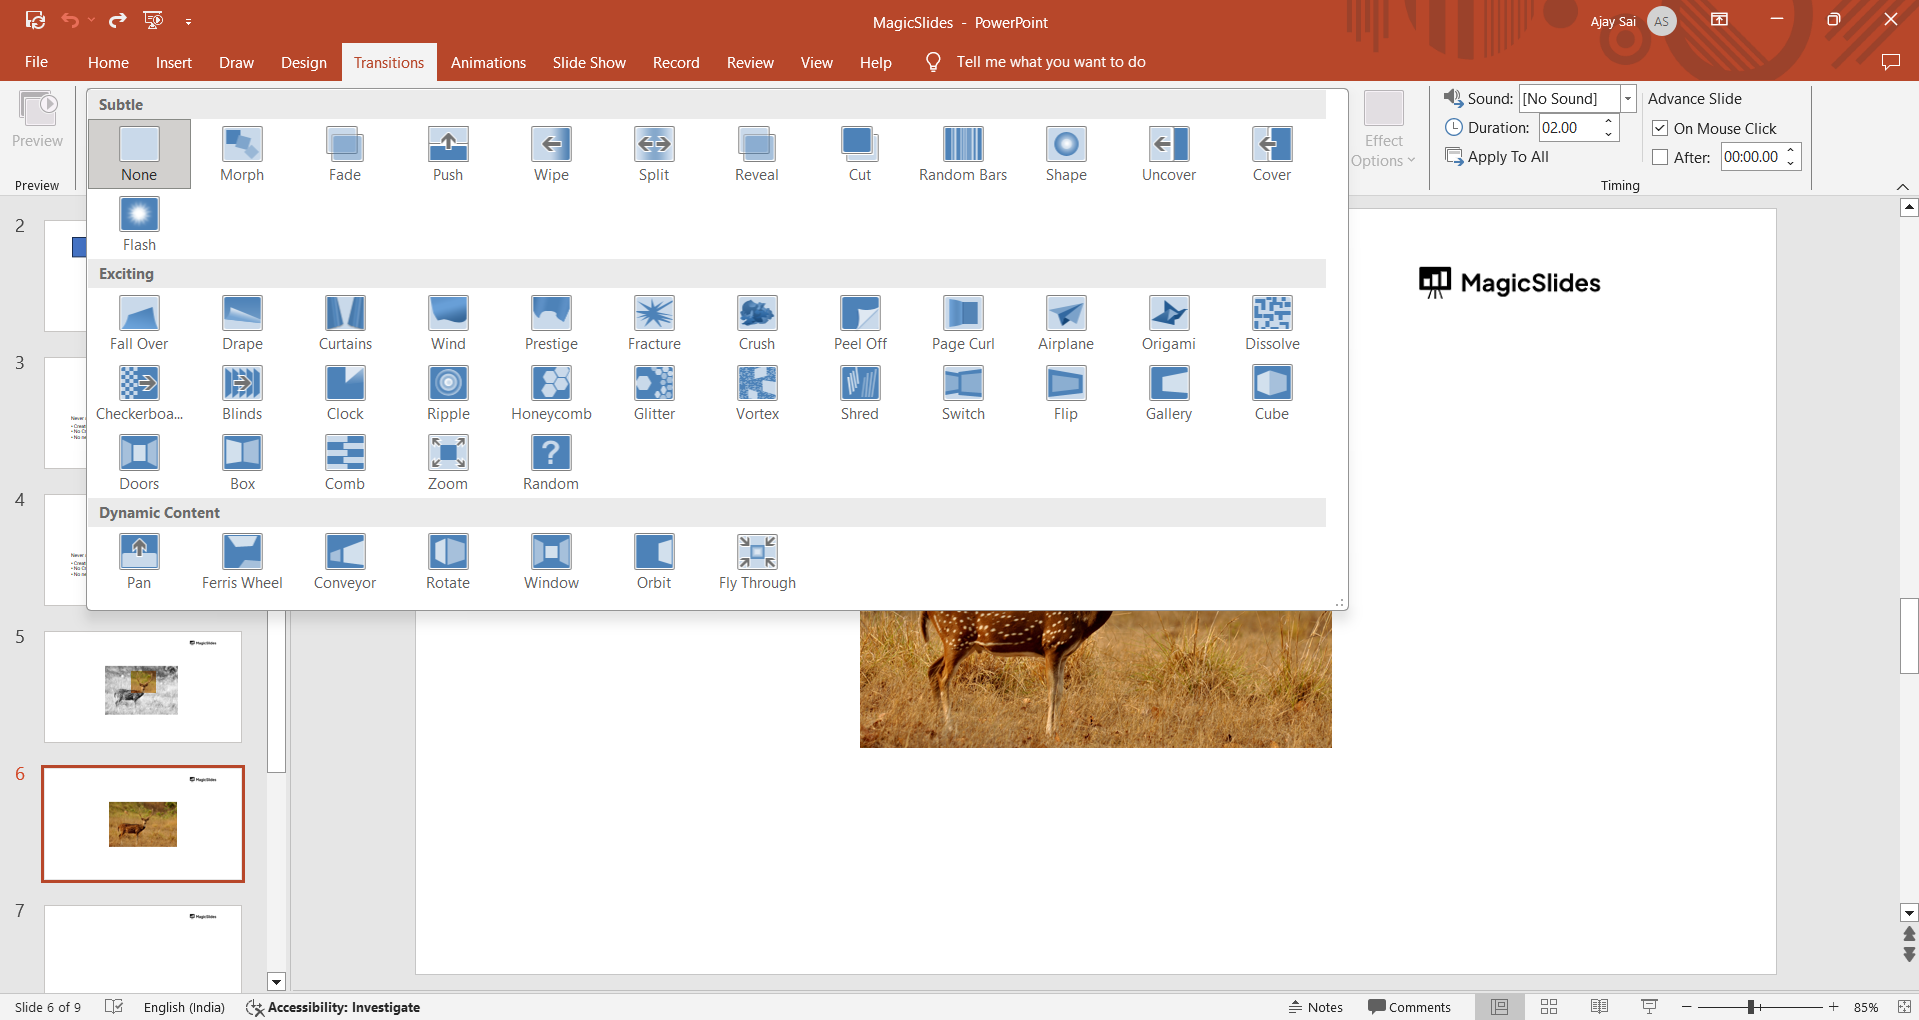Select the Morph transition
Image resolution: width=1919 pixels, height=1020 pixels.
(x=242, y=154)
